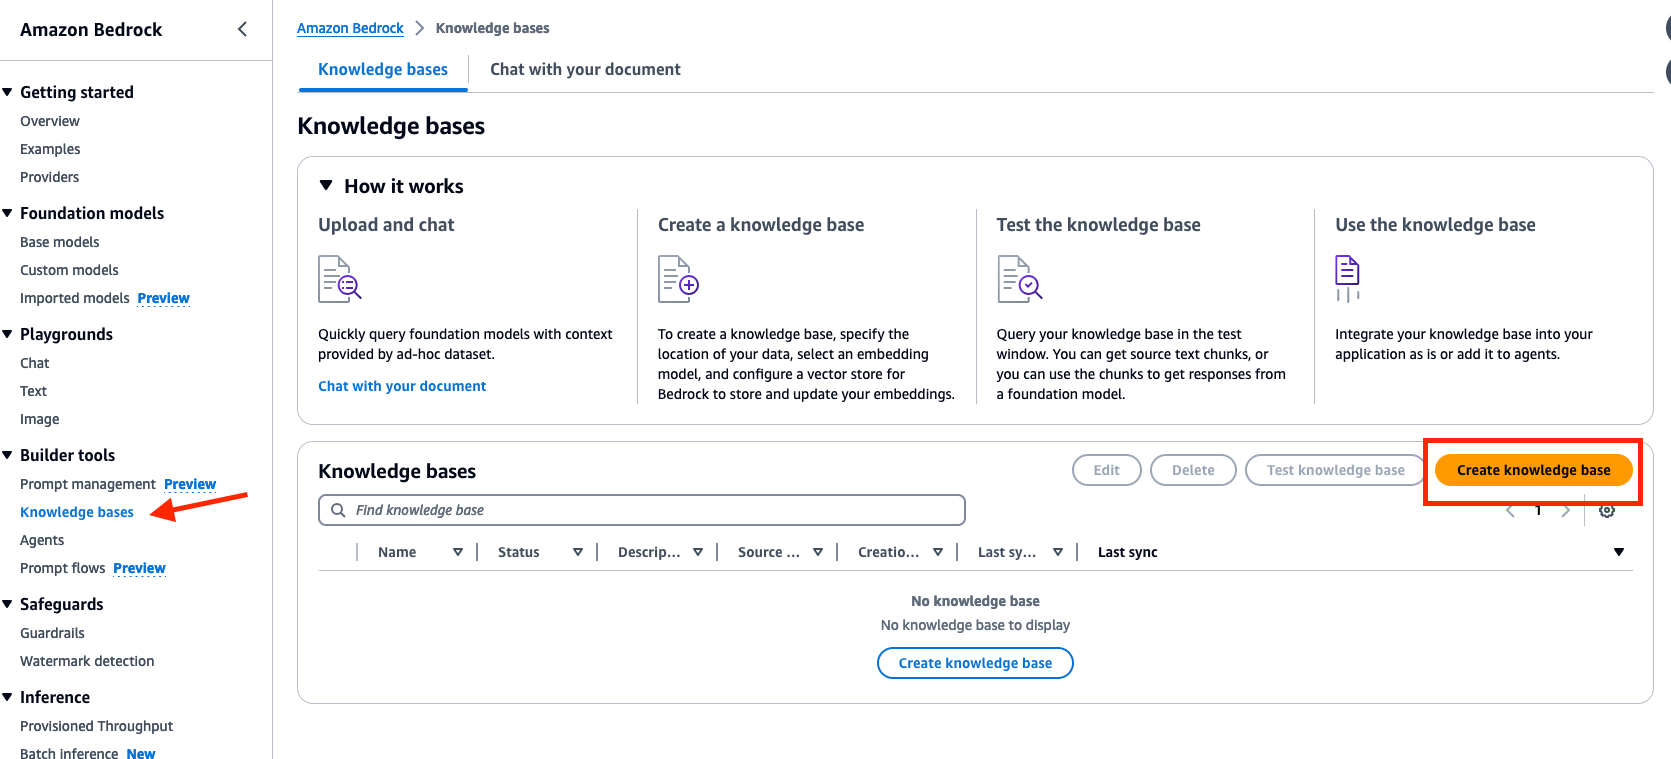The height and width of the screenshot is (759, 1671).
Task: Open Provisioned Throughput in sidebar
Action: tap(96, 726)
